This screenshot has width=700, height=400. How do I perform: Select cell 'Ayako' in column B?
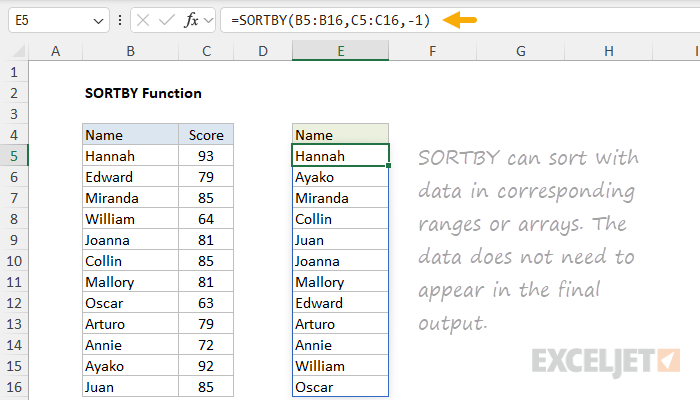click(130, 366)
